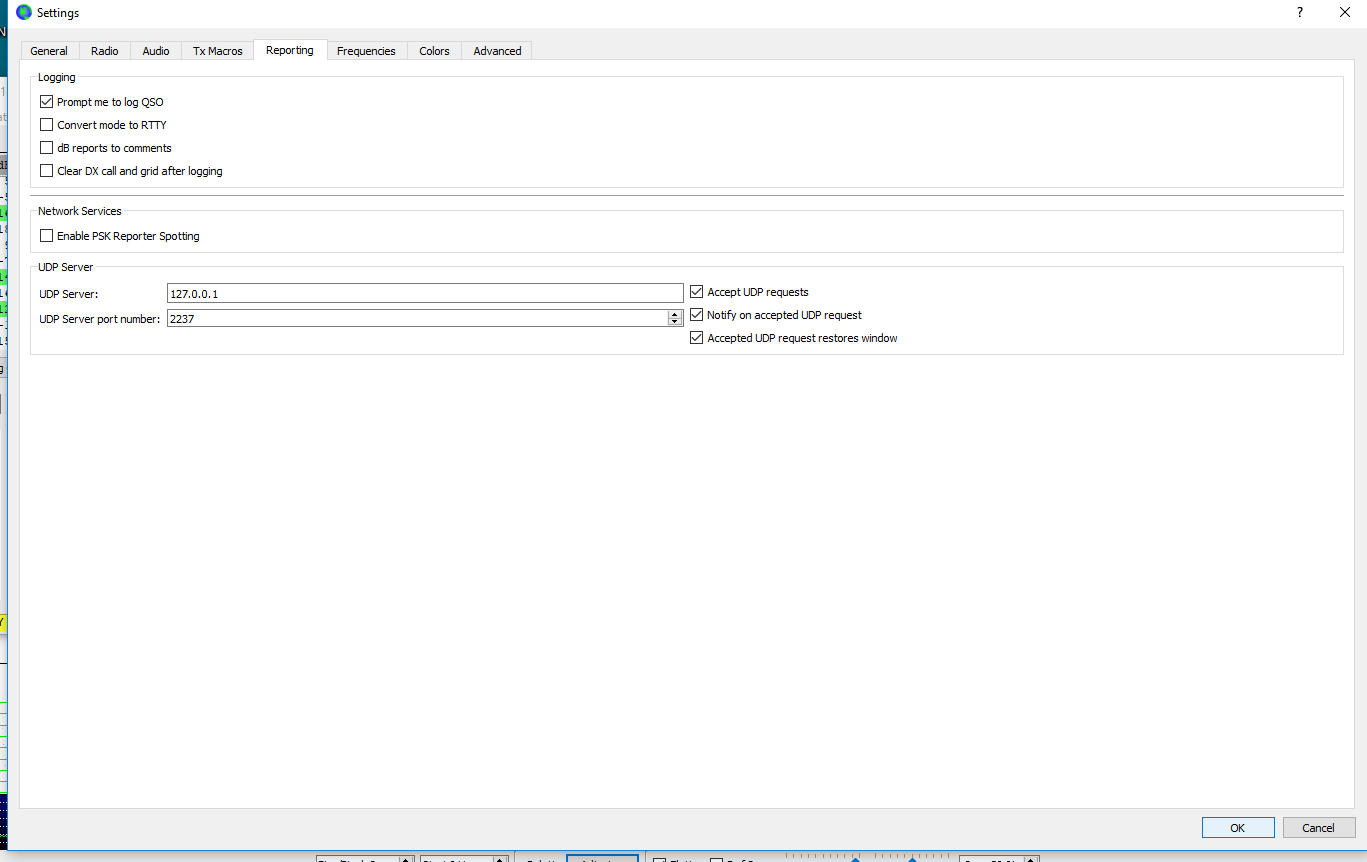Click the 'UDP Server port number:' label
1367x862 pixels.
100,319
